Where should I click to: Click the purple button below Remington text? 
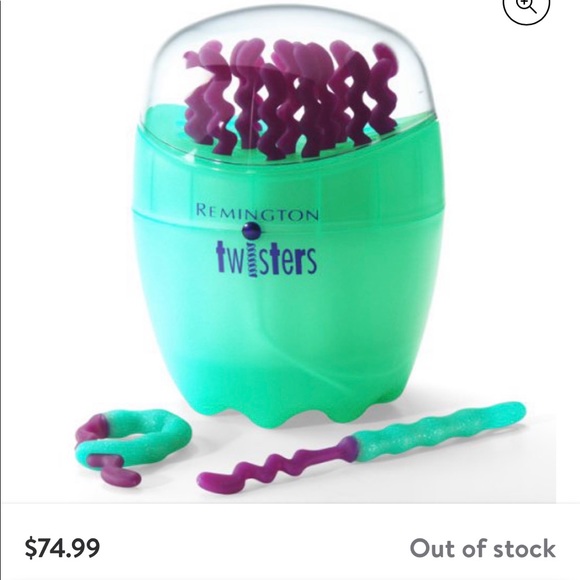252,231
